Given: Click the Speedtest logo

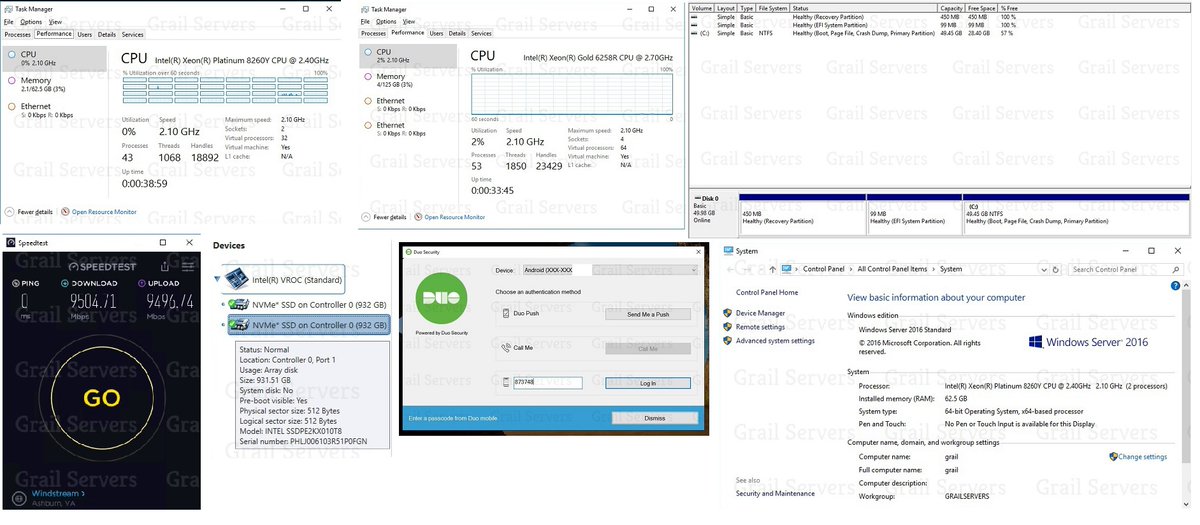Looking at the screenshot, I should coord(100,265).
